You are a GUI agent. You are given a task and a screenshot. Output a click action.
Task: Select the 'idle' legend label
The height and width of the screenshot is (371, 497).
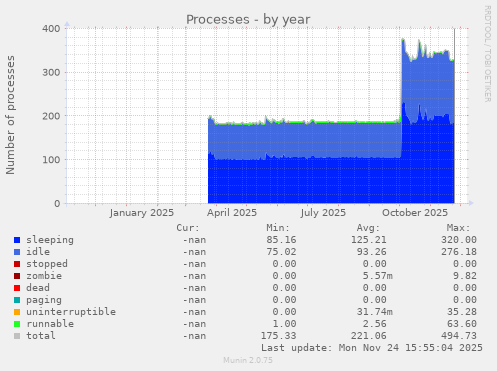[x=38, y=252]
